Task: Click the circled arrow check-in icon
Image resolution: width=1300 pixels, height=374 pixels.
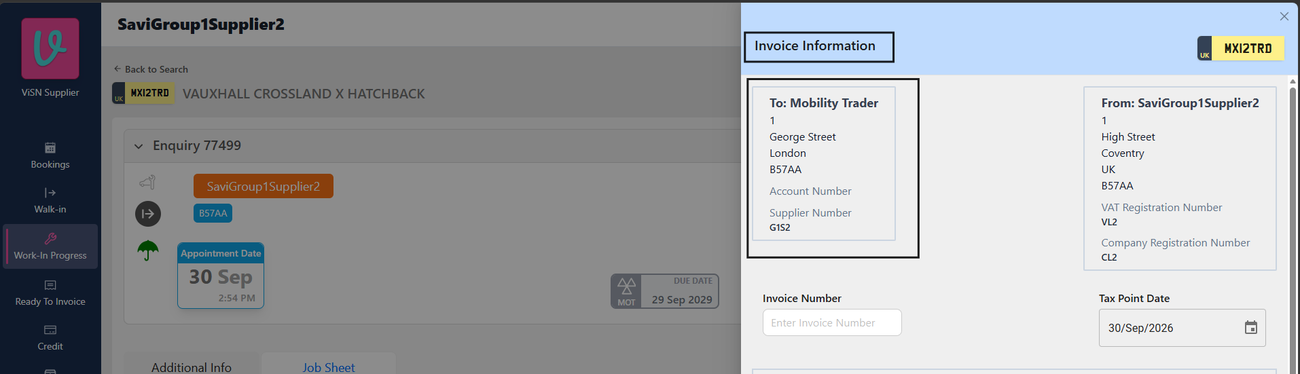Action: pos(147,213)
